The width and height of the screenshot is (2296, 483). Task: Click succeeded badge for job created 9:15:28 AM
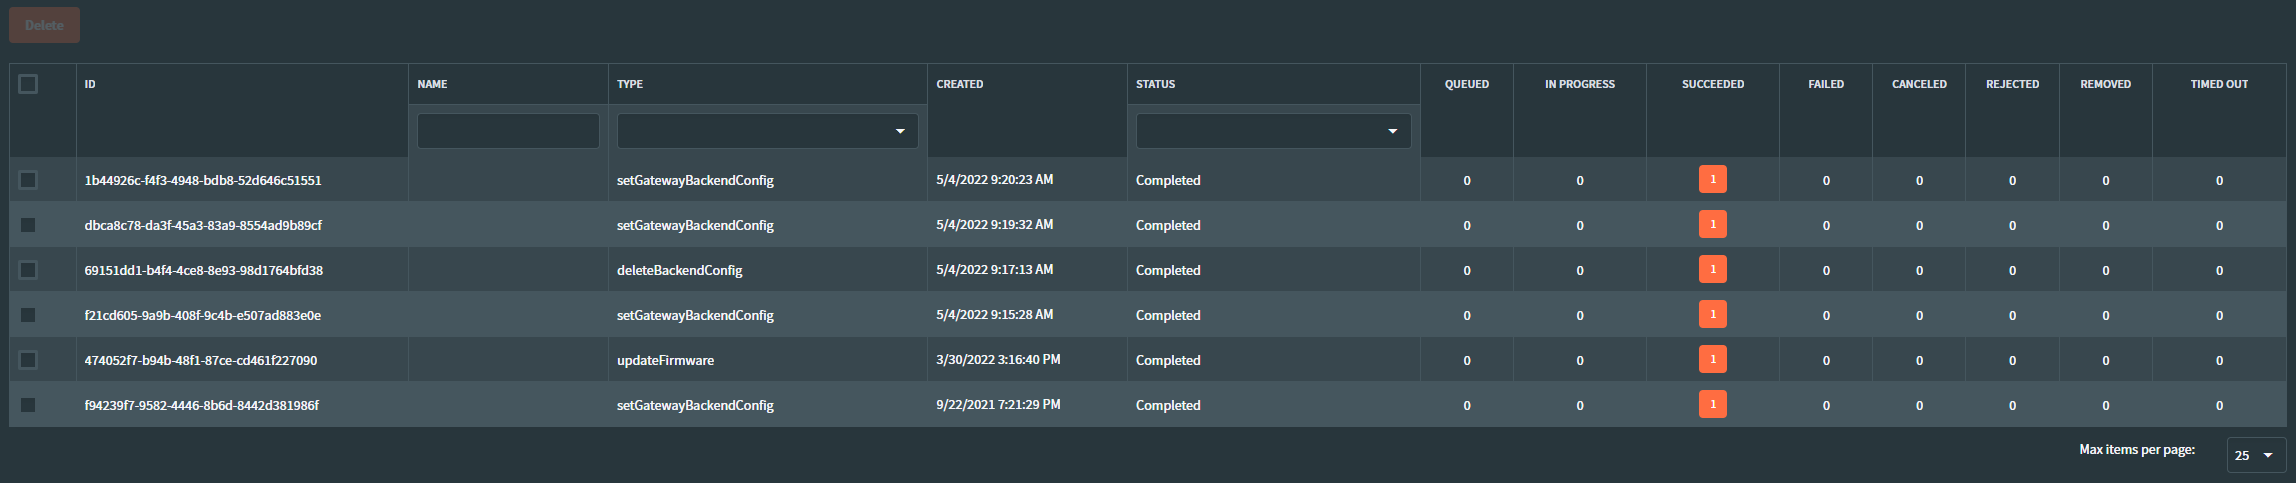tap(1712, 315)
